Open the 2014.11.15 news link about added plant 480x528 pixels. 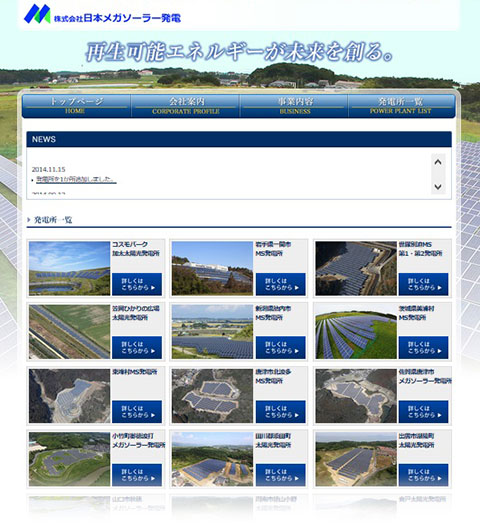click(76, 180)
